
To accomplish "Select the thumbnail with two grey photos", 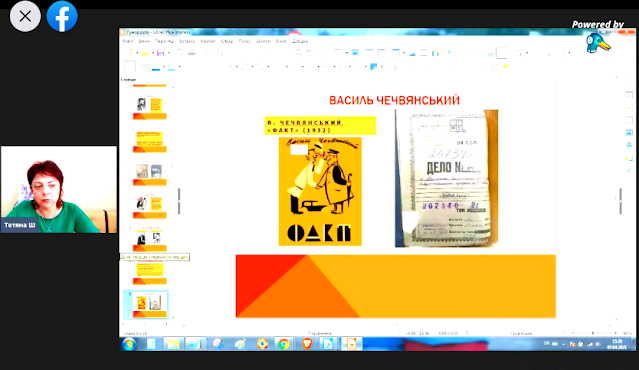I will 150,174.
